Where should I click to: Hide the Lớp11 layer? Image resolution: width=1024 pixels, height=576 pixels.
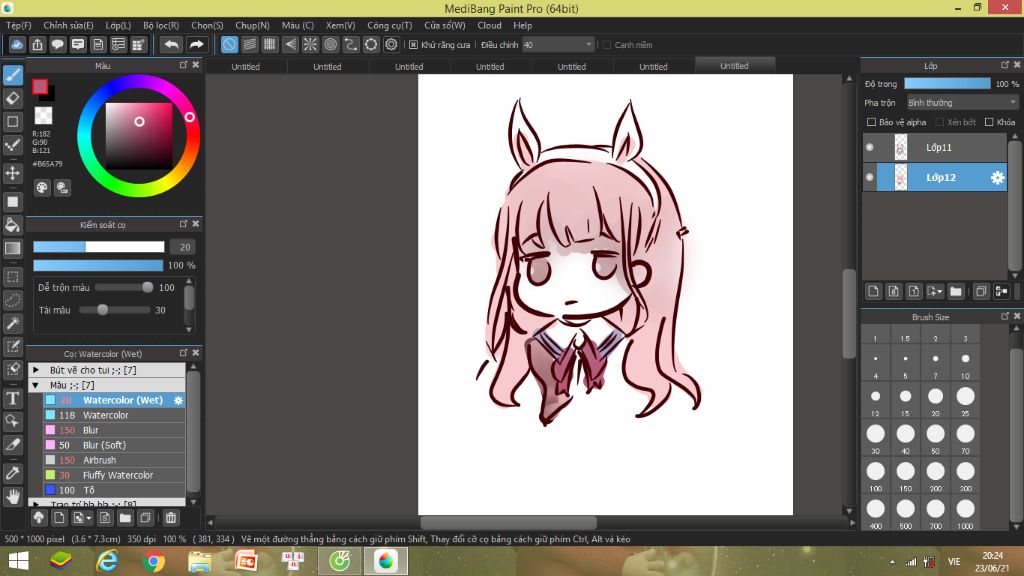tap(870, 148)
